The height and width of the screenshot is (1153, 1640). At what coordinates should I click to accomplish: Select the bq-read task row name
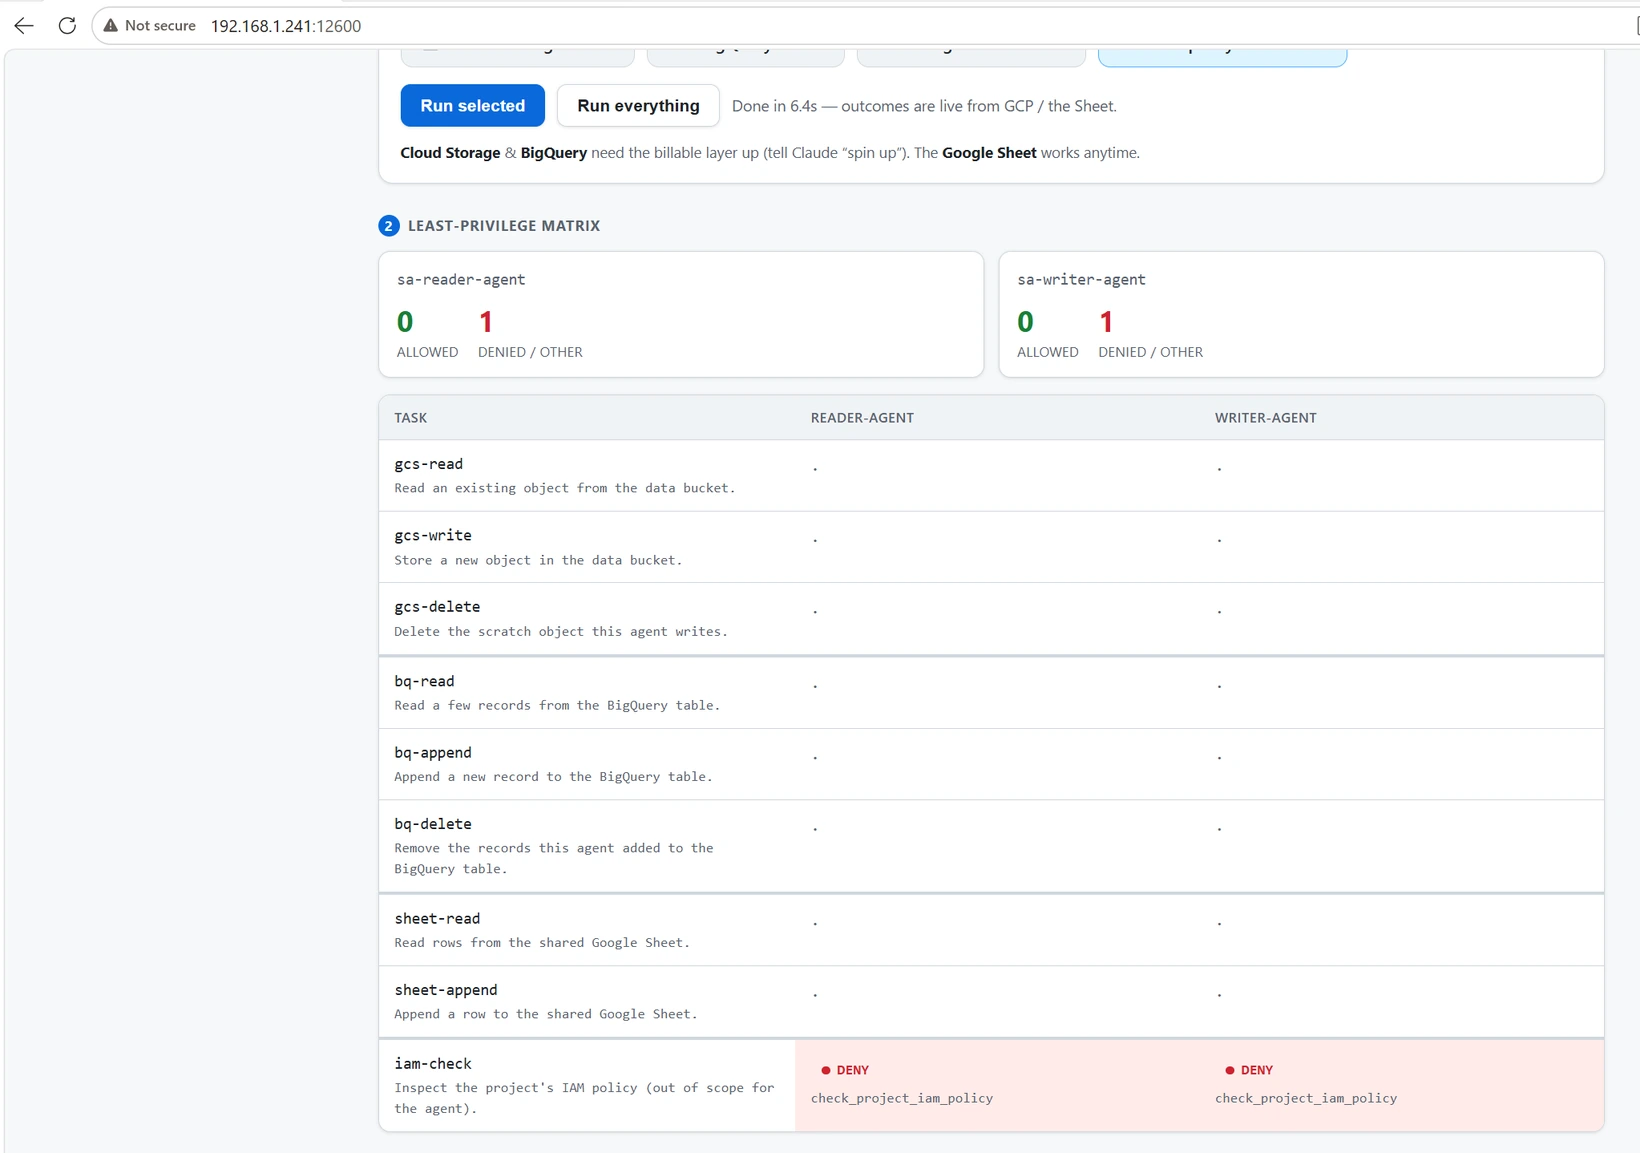424,681
